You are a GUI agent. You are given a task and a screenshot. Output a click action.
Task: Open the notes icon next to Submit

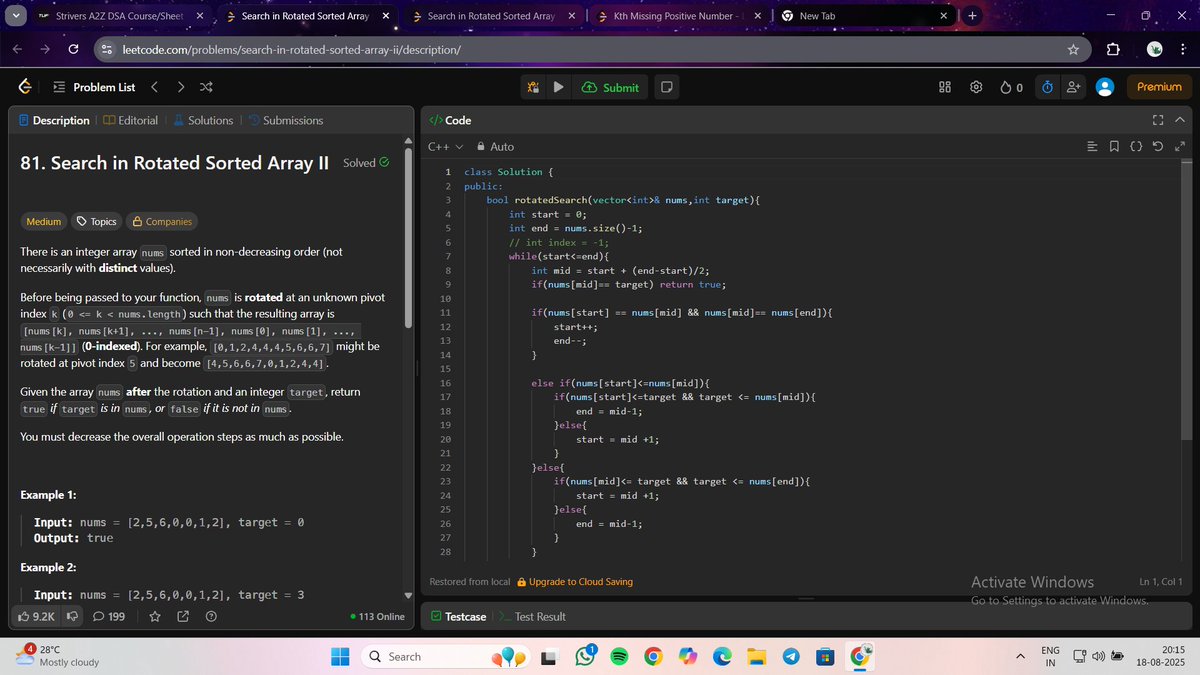click(666, 87)
